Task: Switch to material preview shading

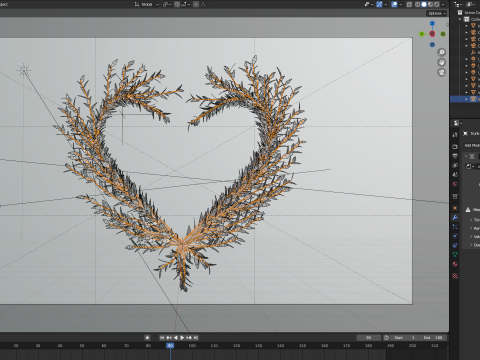Action: 430,4
